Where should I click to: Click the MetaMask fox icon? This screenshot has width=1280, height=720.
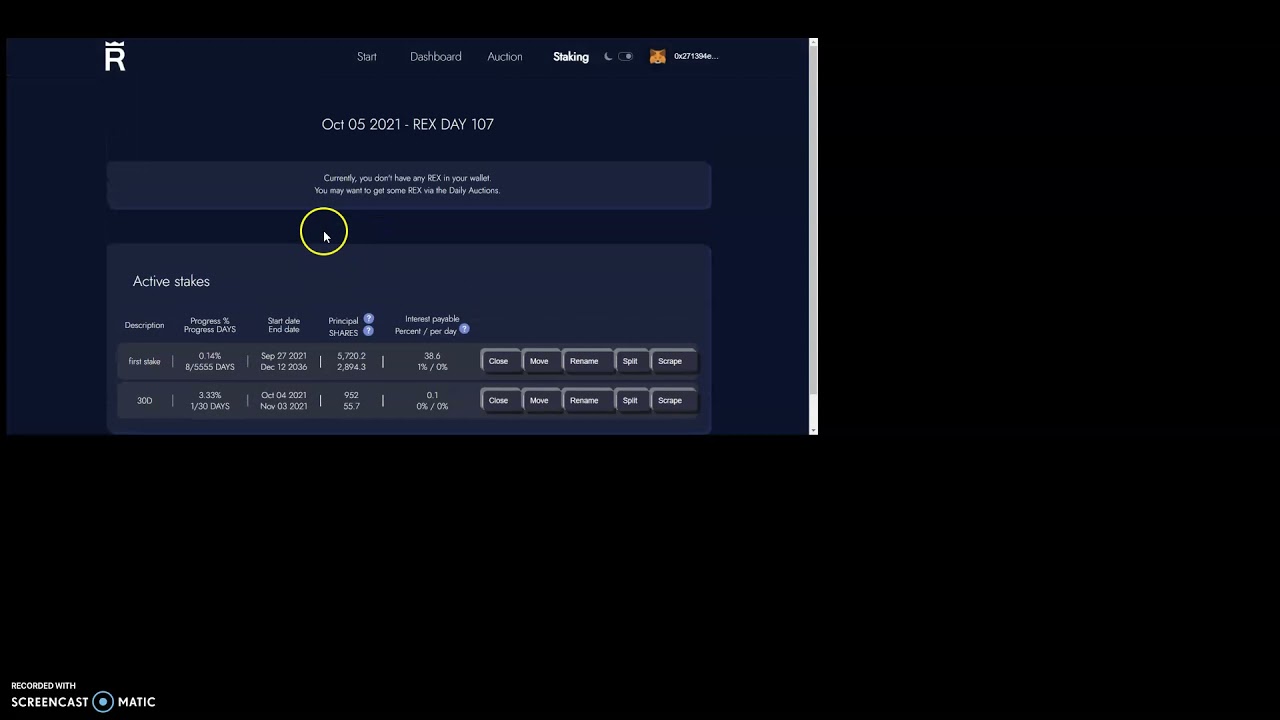658,57
